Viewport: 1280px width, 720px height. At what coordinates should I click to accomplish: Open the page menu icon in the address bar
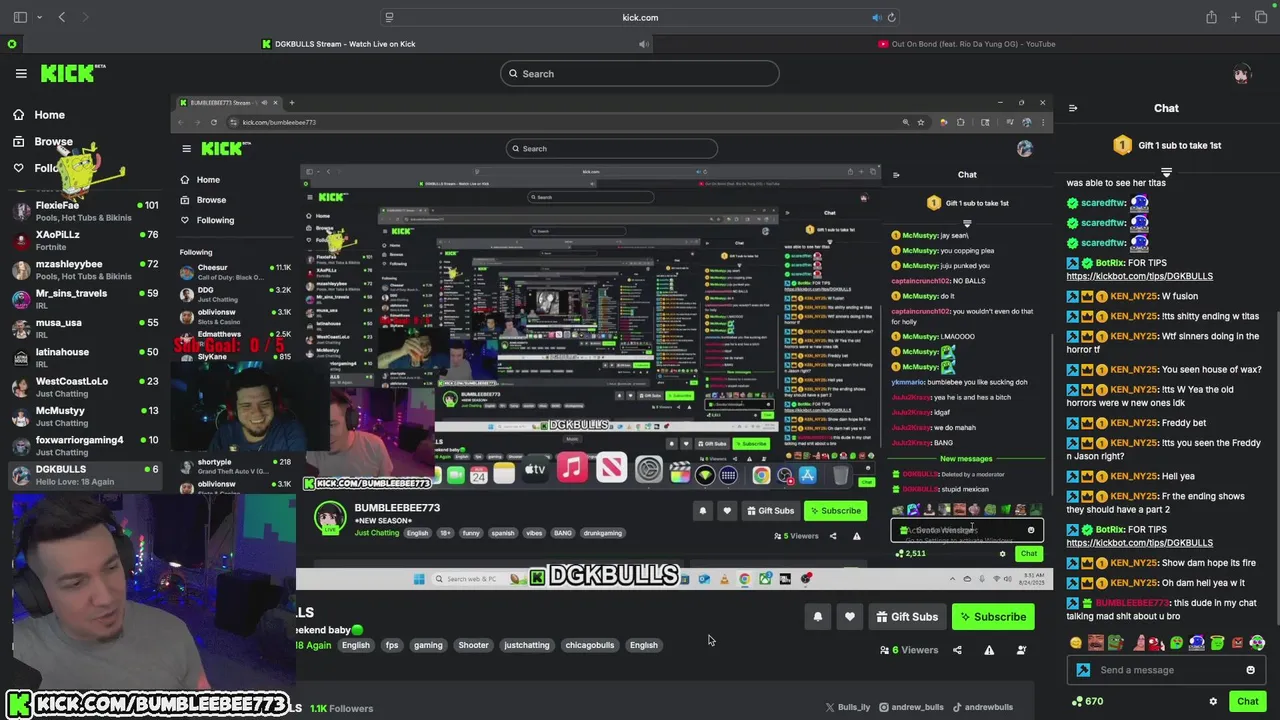pos(389,17)
